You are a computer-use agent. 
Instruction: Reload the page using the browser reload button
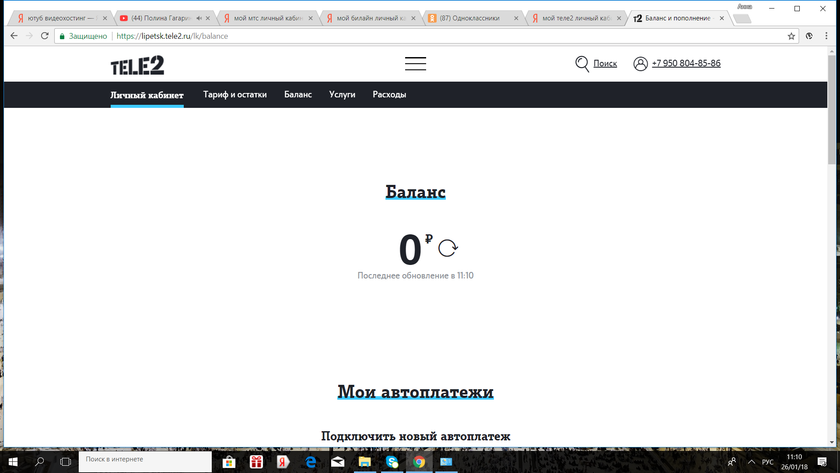pyautogui.click(x=46, y=36)
